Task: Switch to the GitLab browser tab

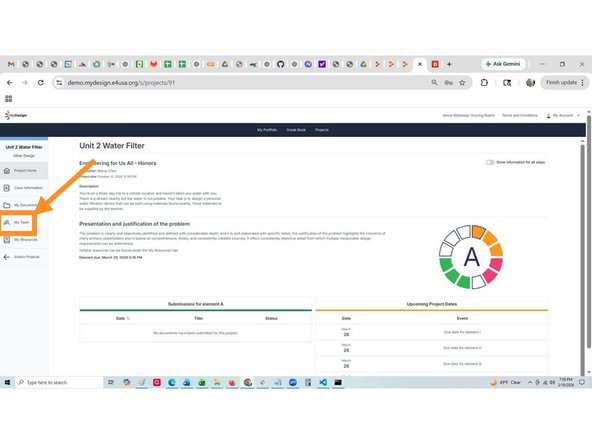Action: [x=154, y=64]
